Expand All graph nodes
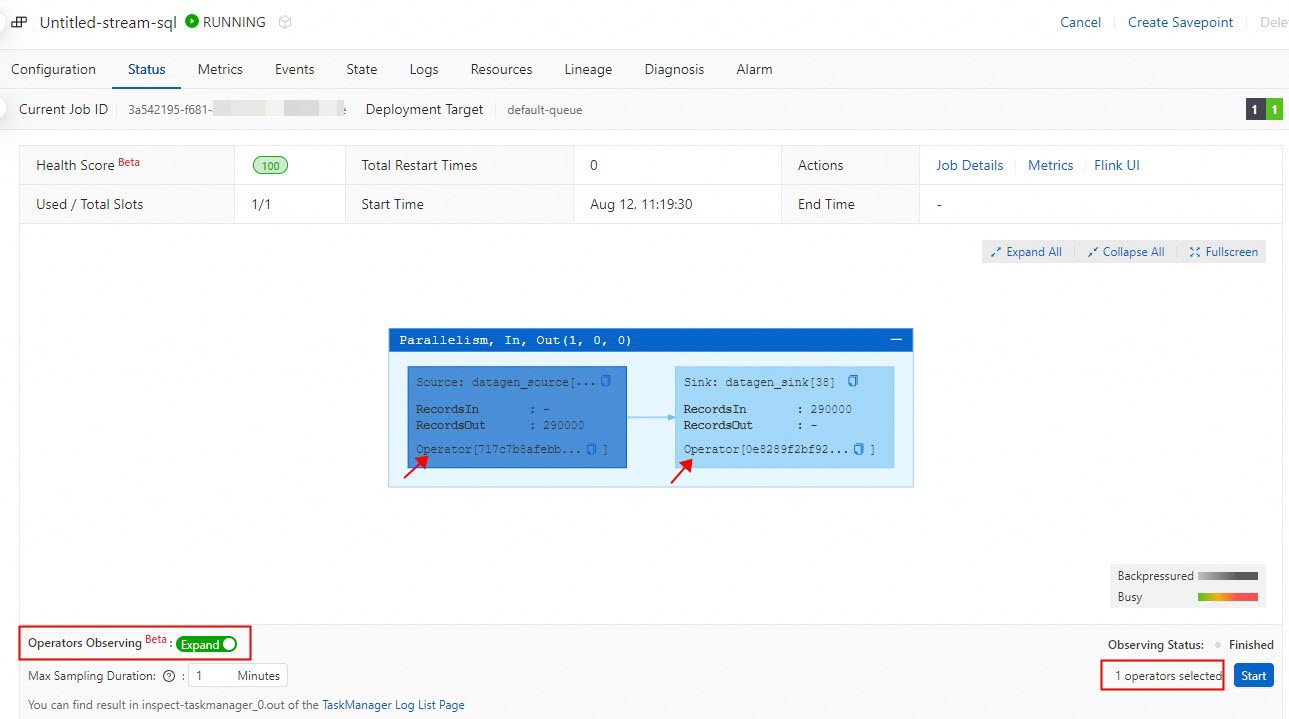Screen dimensions: 1289x719 (x=1026, y=252)
